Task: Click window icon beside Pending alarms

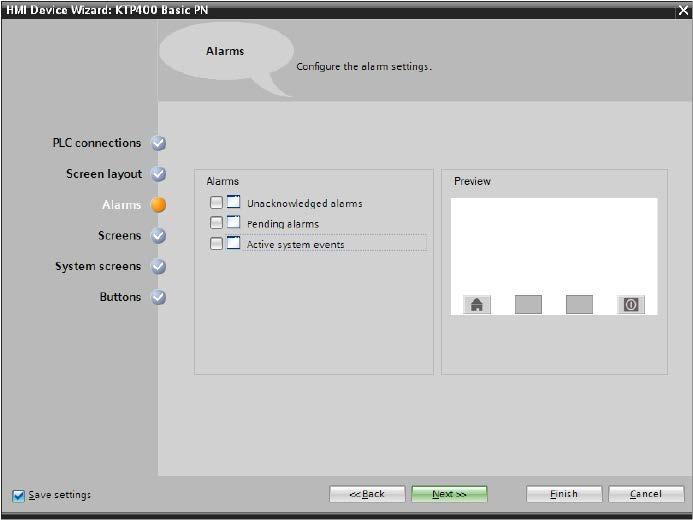Action: [233, 222]
